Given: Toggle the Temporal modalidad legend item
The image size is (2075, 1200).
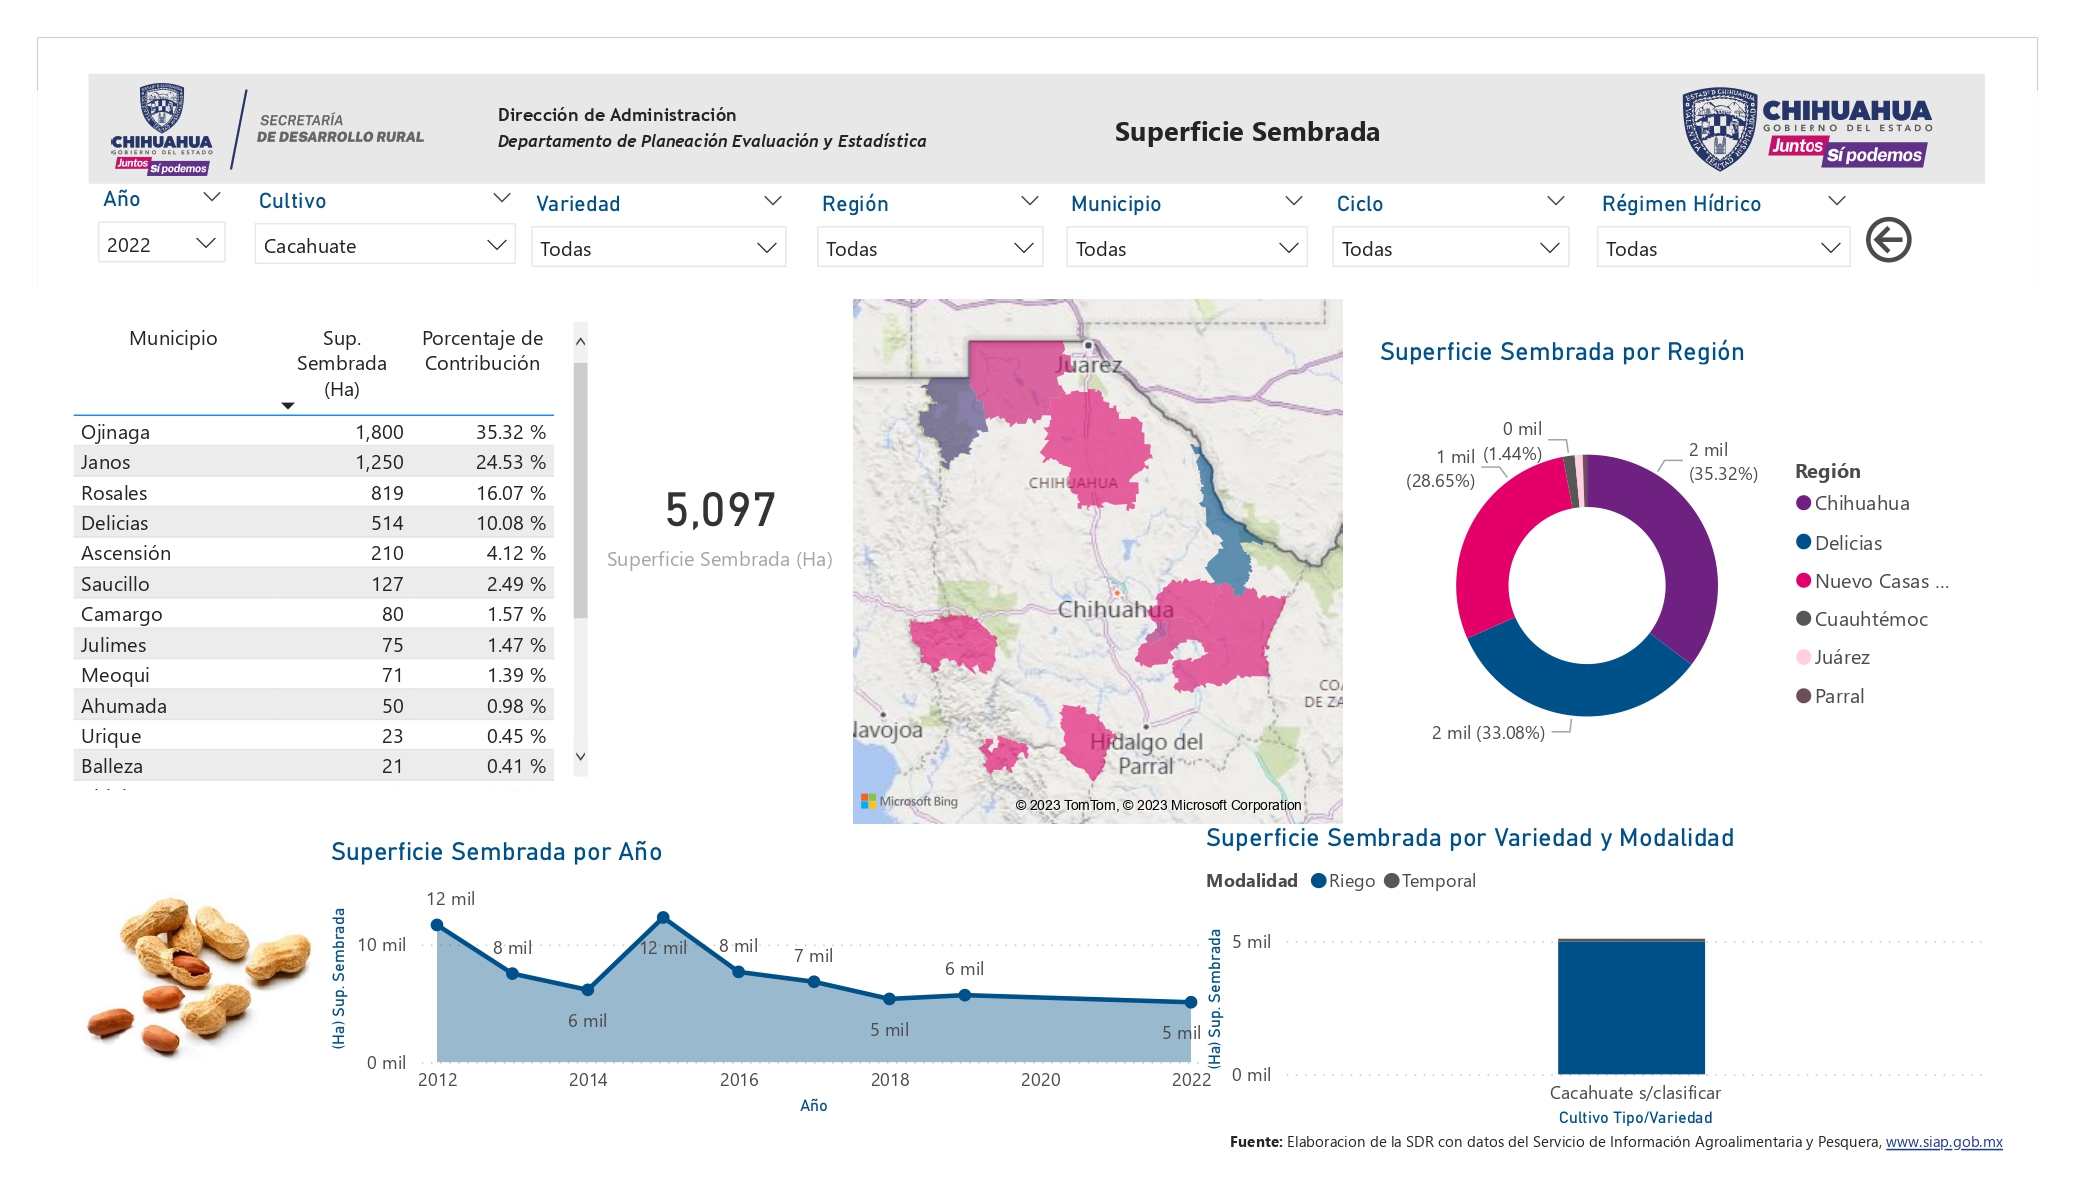Looking at the screenshot, I should [1430, 881].
